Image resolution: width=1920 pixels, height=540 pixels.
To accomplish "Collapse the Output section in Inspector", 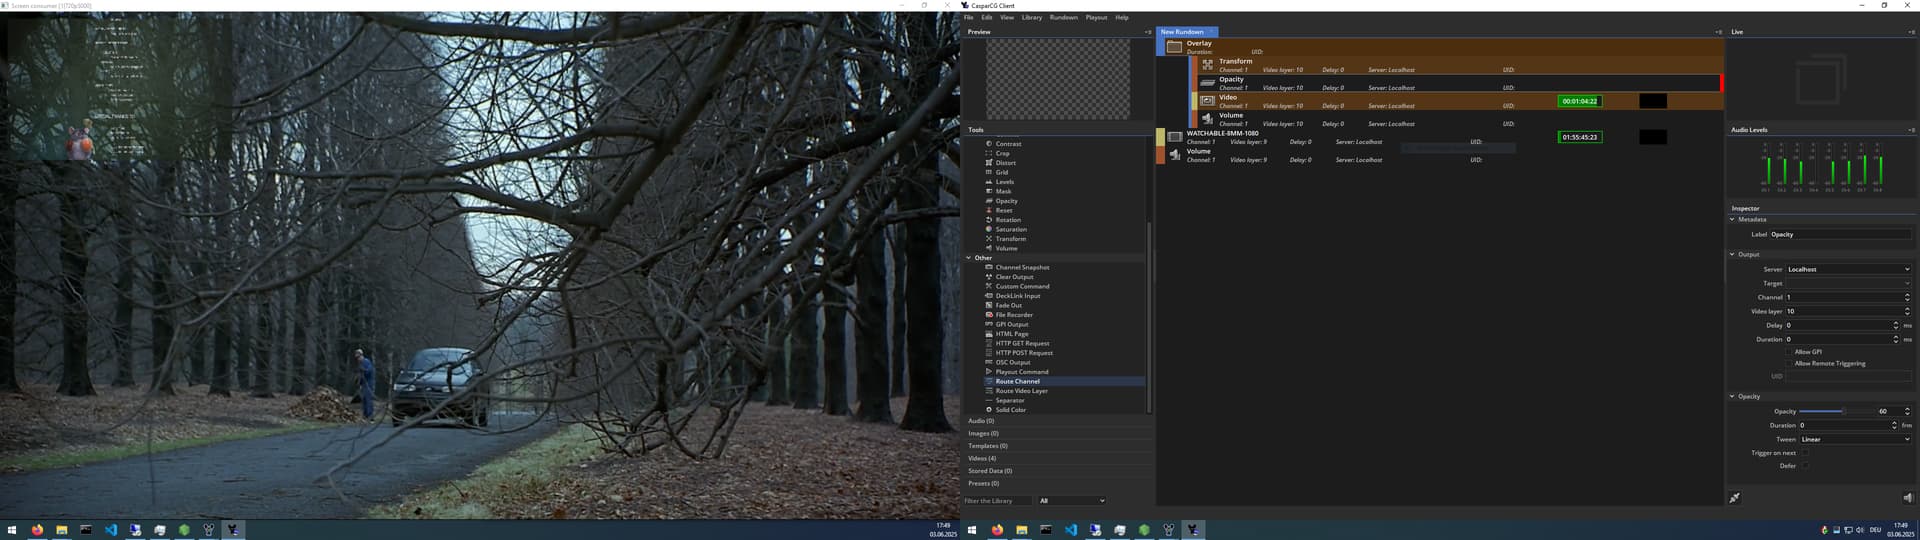I will coord(1733,254).
